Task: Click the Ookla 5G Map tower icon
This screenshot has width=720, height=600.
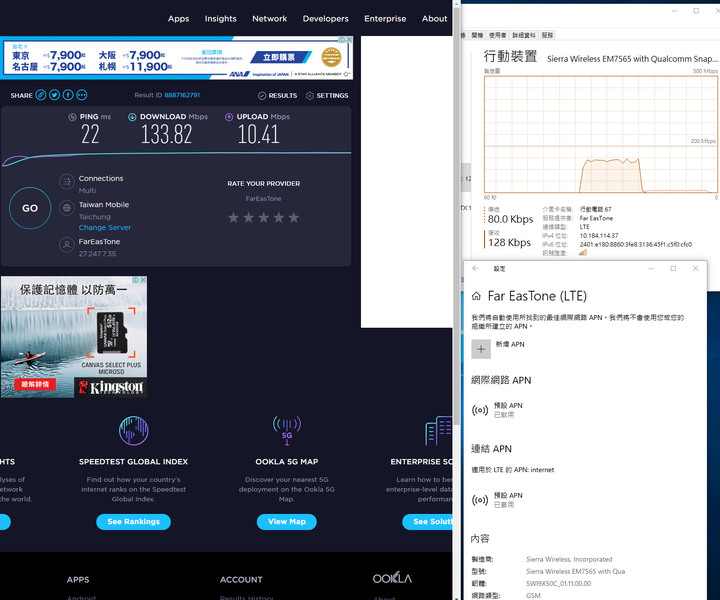Action: point(287,430)
